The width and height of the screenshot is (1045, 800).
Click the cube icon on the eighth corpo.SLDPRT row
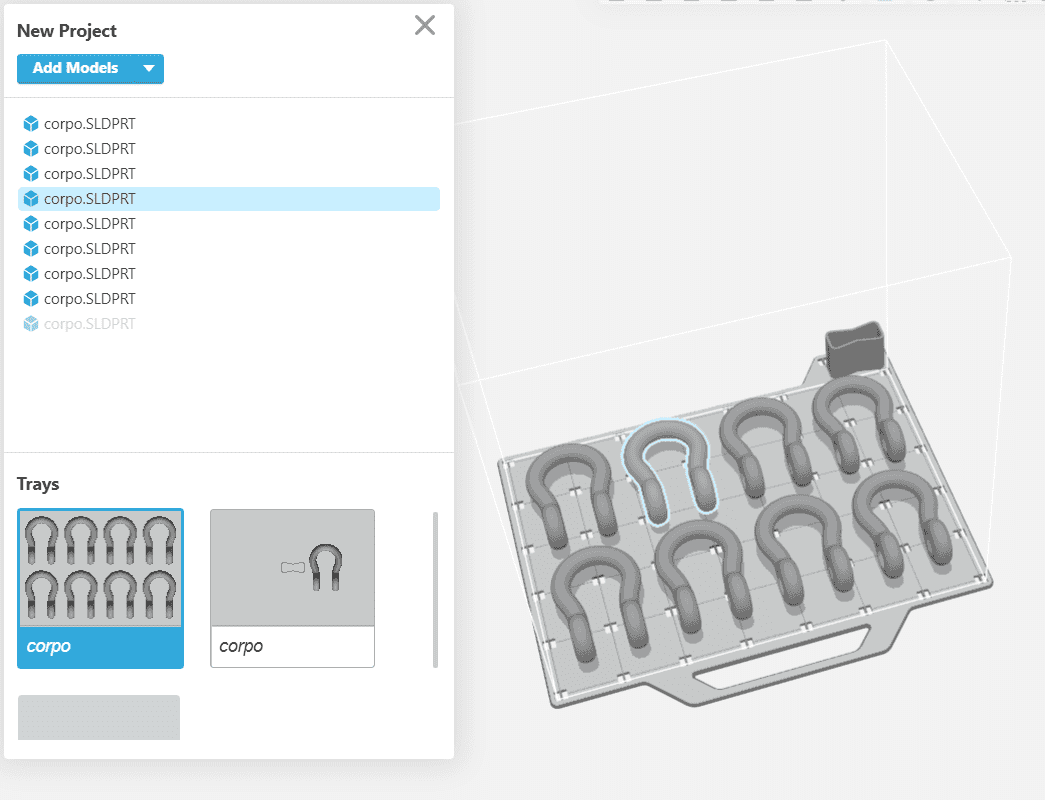click(29, 298)
